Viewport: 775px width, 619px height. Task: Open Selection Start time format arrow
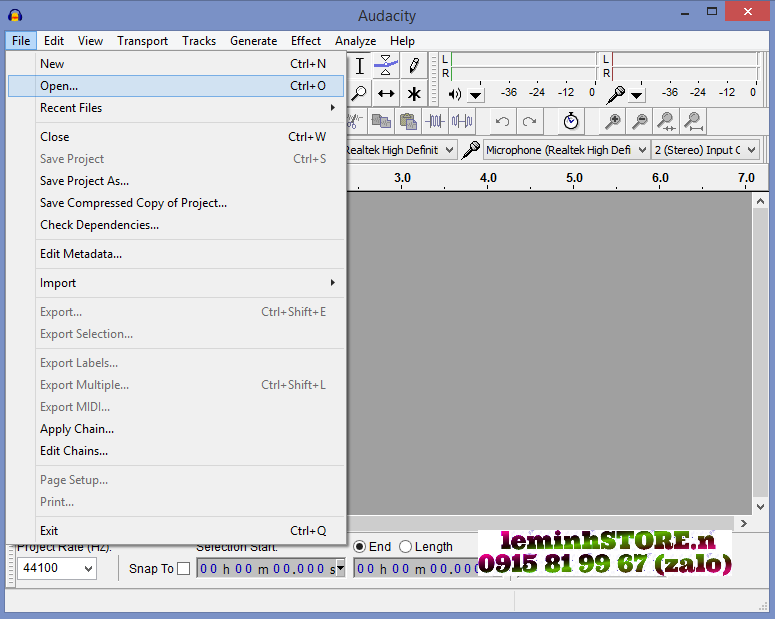pyautogui.click(x=341, y=569)
